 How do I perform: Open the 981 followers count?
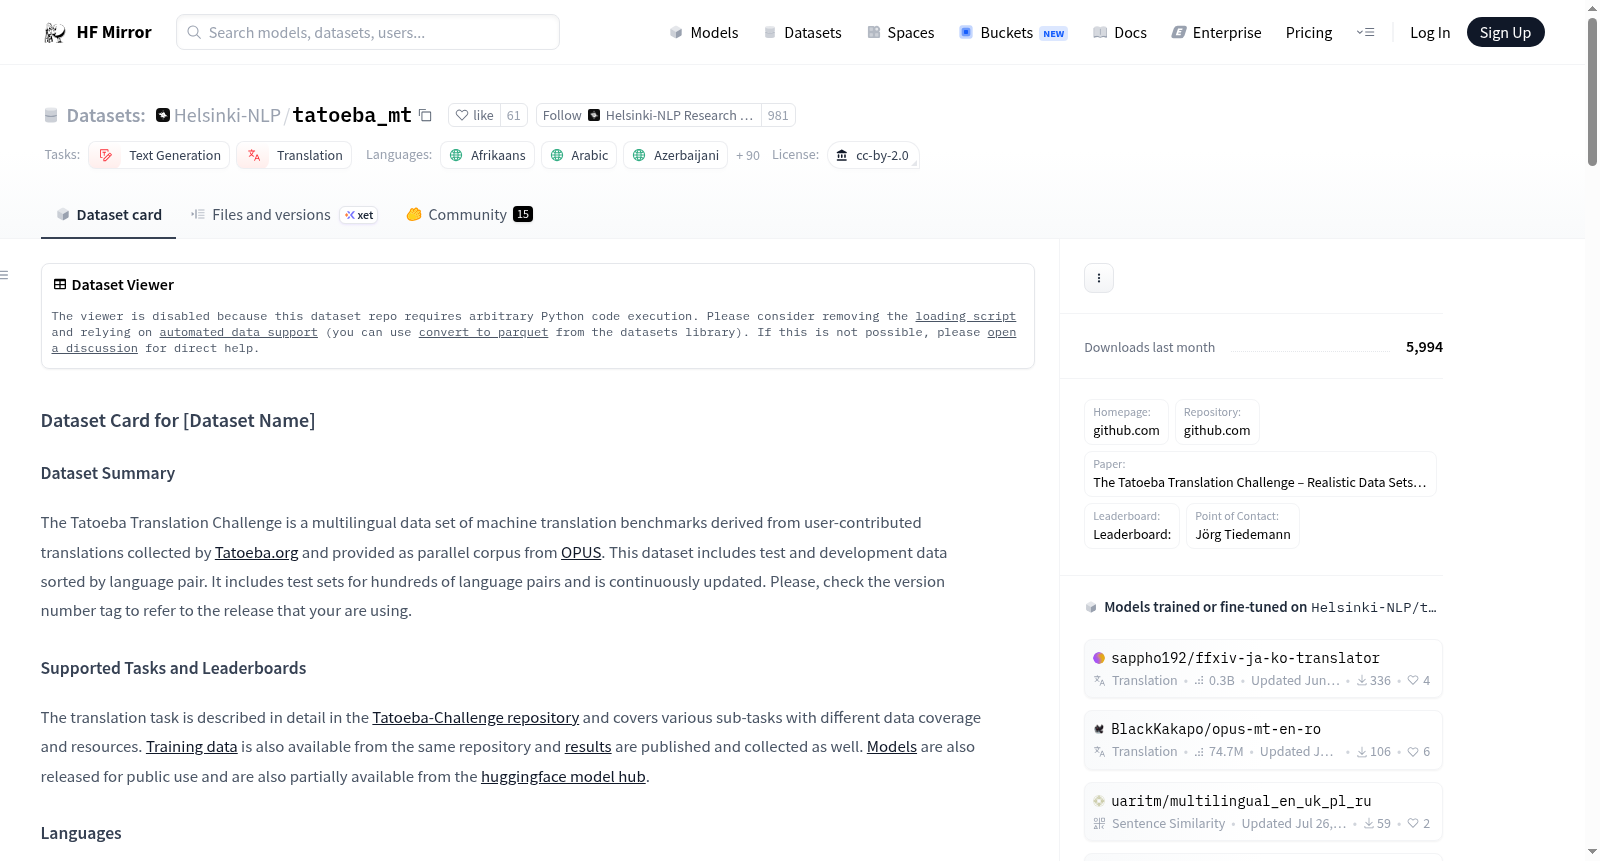[778, 115]
